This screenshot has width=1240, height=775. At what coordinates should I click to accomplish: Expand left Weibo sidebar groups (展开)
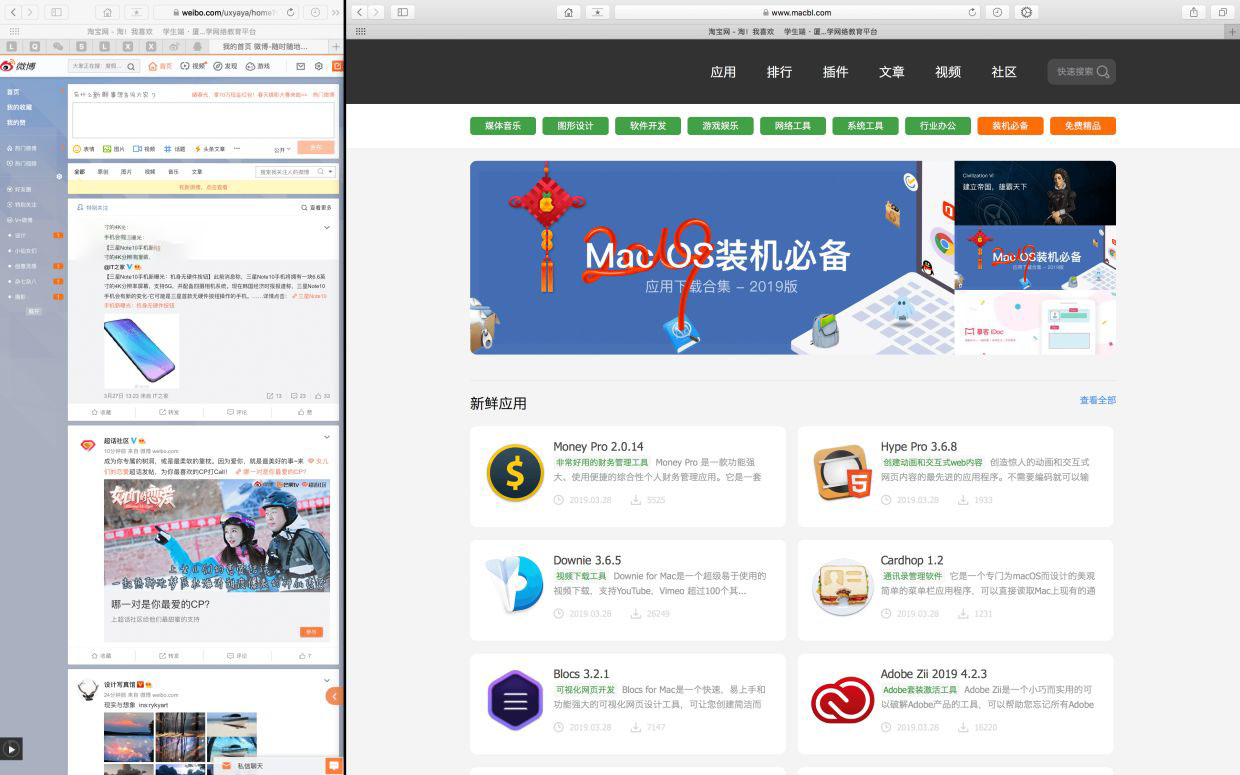33,311
